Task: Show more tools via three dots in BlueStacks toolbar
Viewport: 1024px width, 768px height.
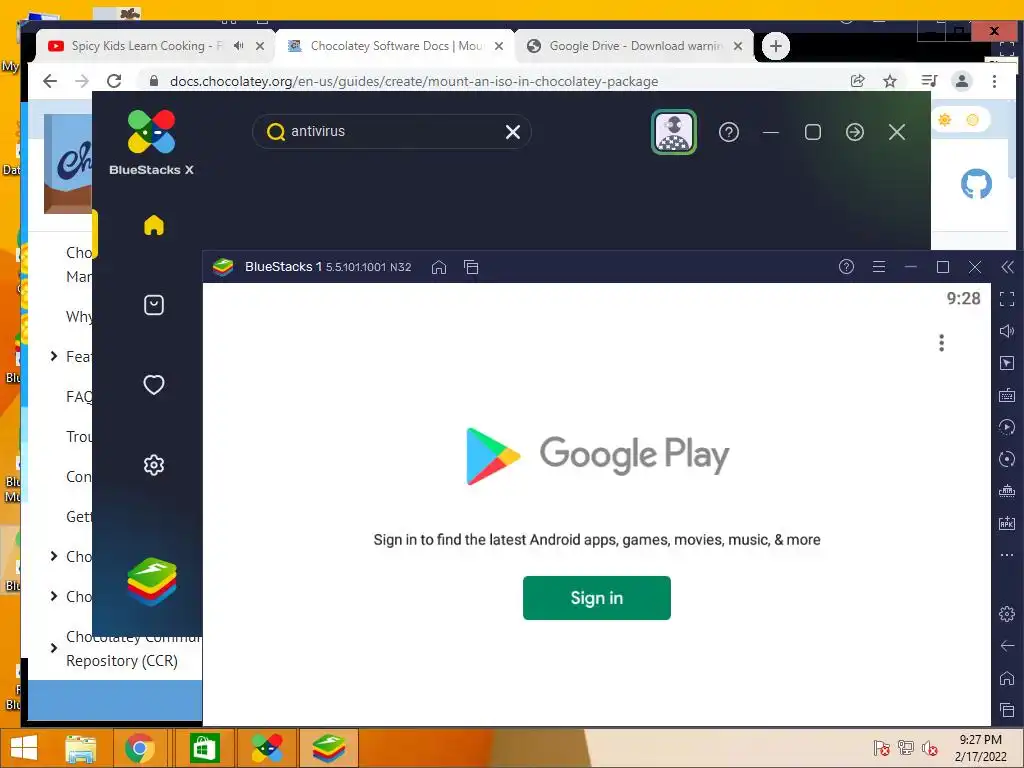Action: click(x=1007, y=555)
